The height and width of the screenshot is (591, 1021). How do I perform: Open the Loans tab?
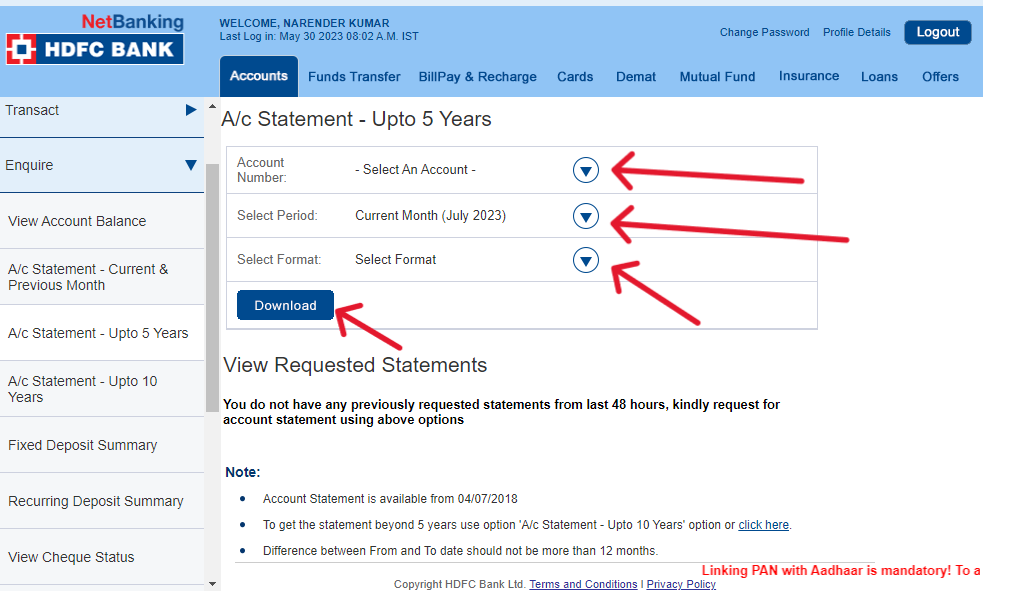(879, 77)
